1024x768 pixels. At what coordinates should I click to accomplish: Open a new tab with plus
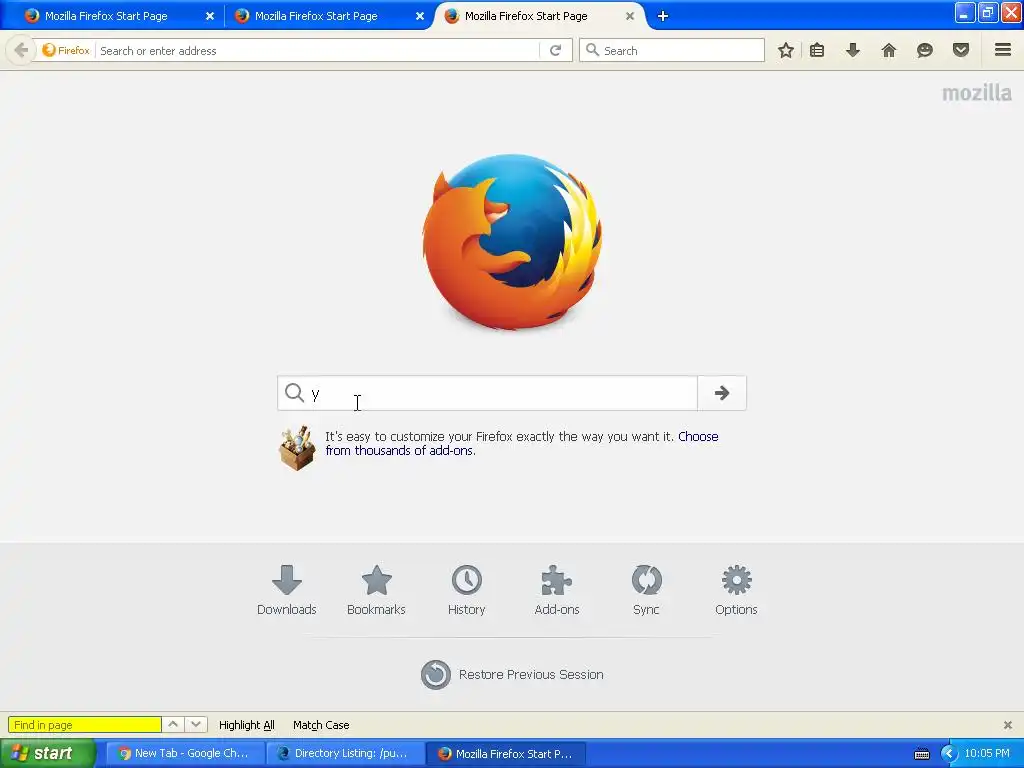coord(663,16)
